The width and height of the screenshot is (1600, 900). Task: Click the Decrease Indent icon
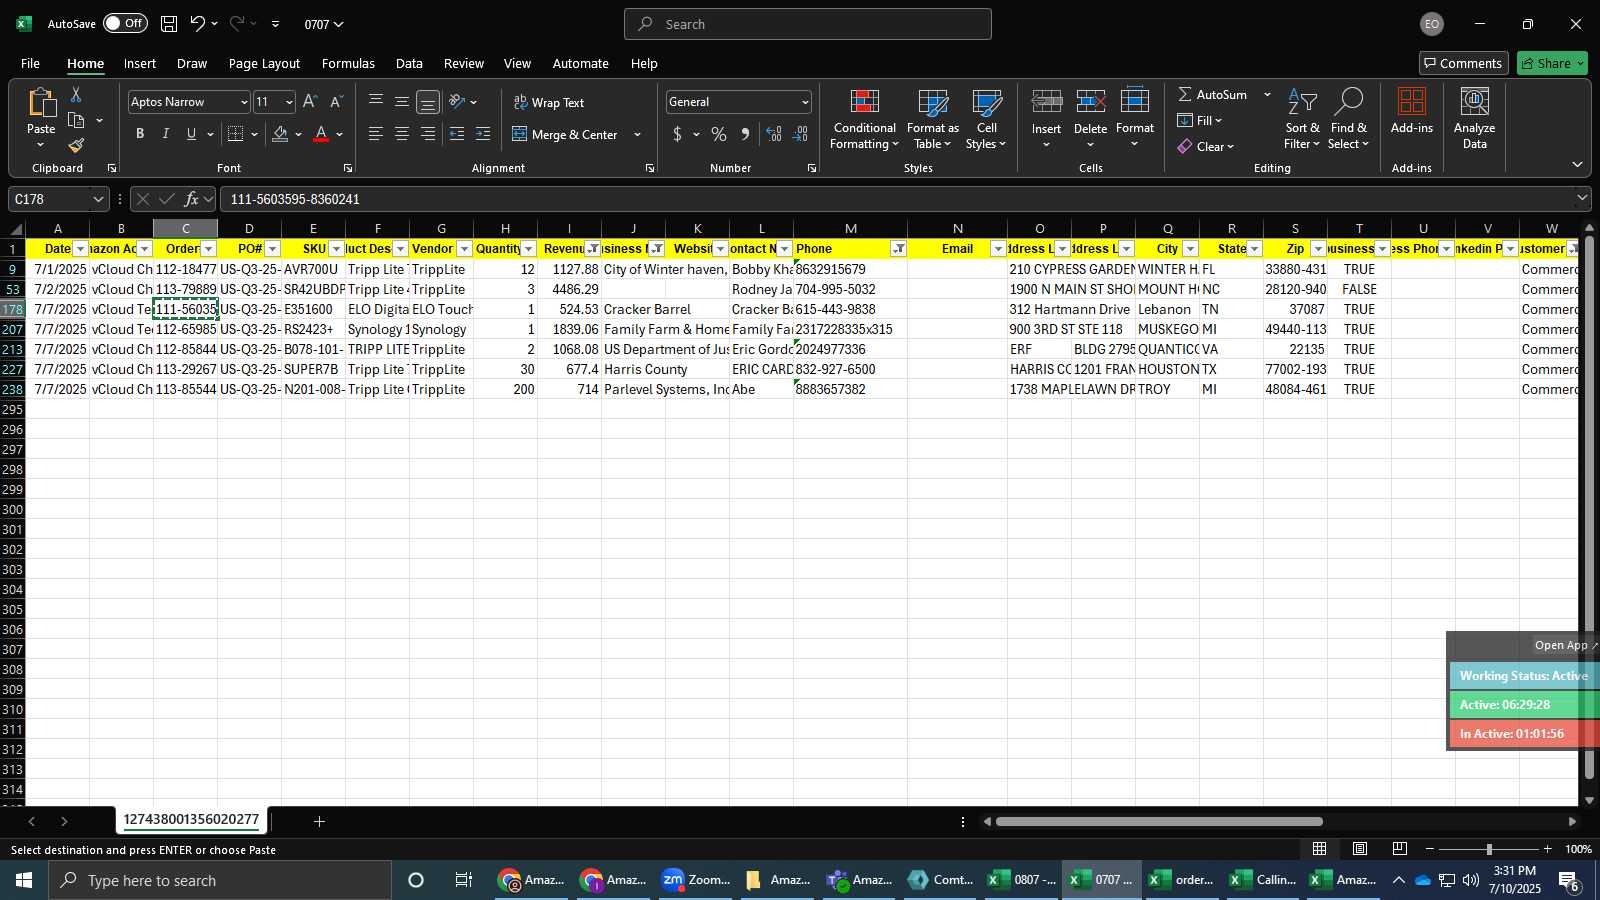coord(457,134)
